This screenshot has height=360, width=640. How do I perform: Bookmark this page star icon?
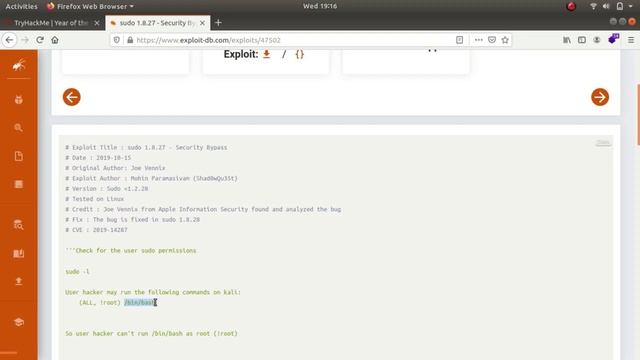click(x=505, y=40)
